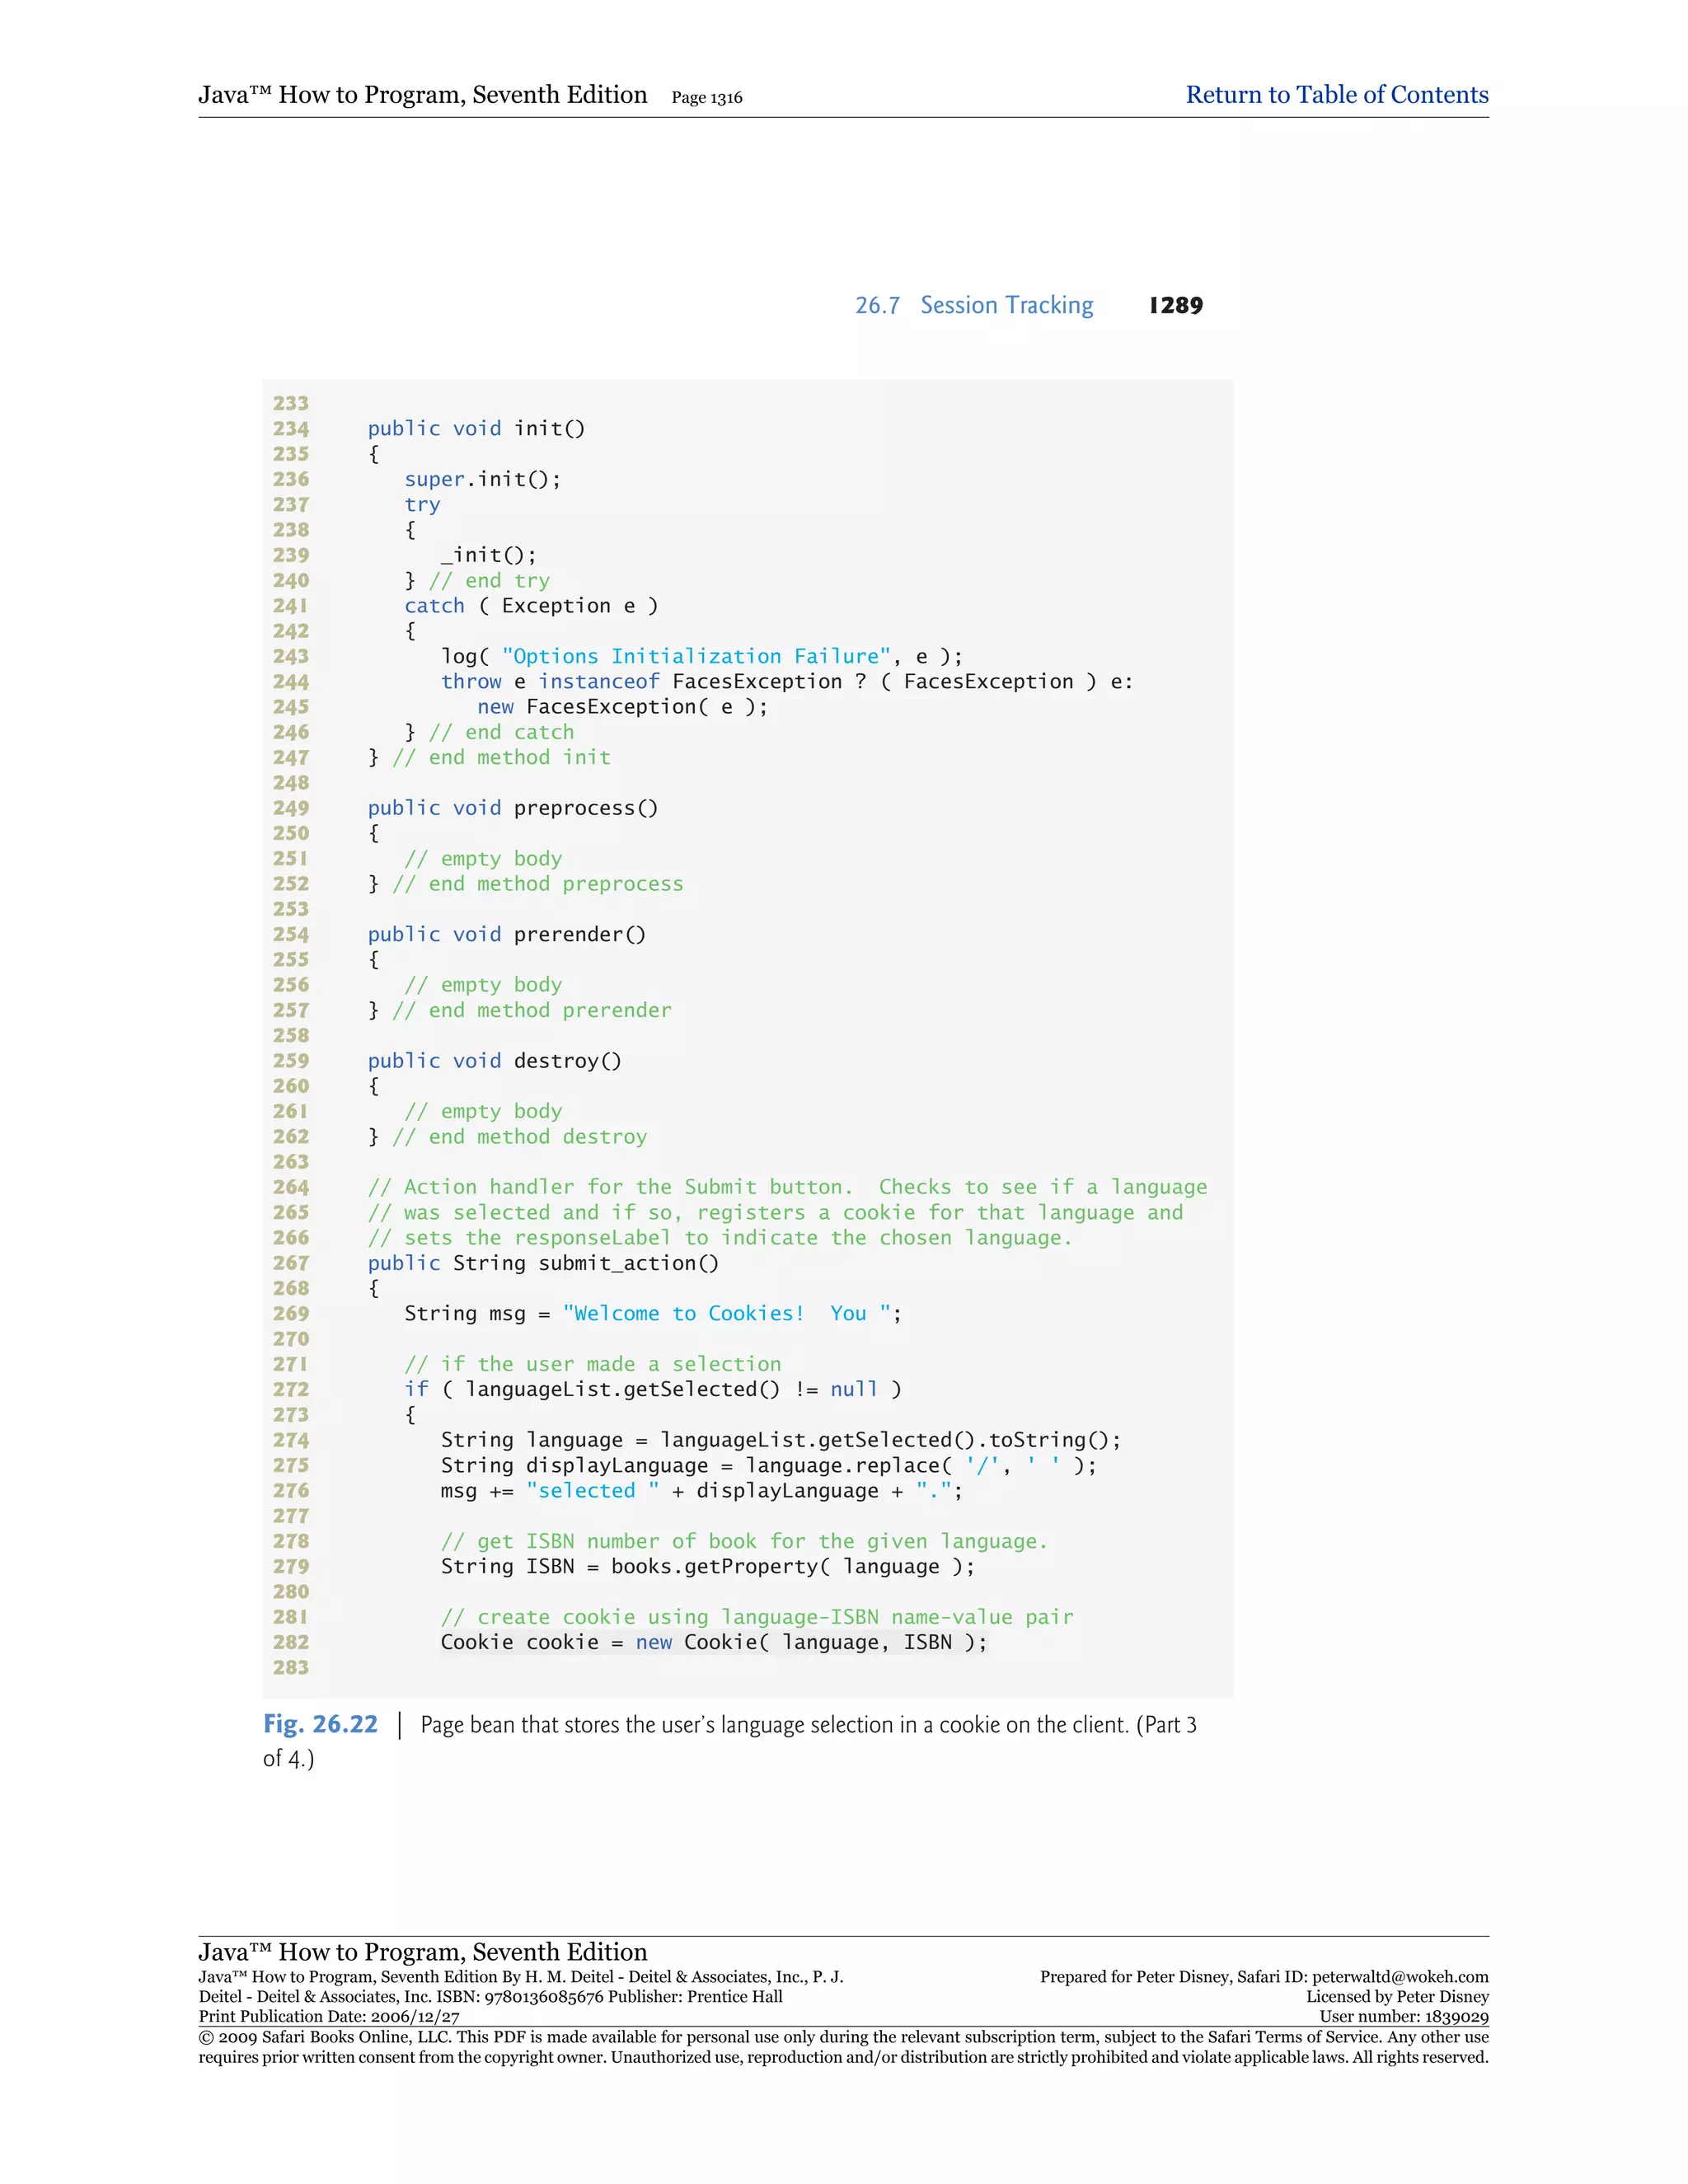Click the catch ( Exception e ) line
The width and height of the screenshot is (1688, 2184).
tap(531, 606)
